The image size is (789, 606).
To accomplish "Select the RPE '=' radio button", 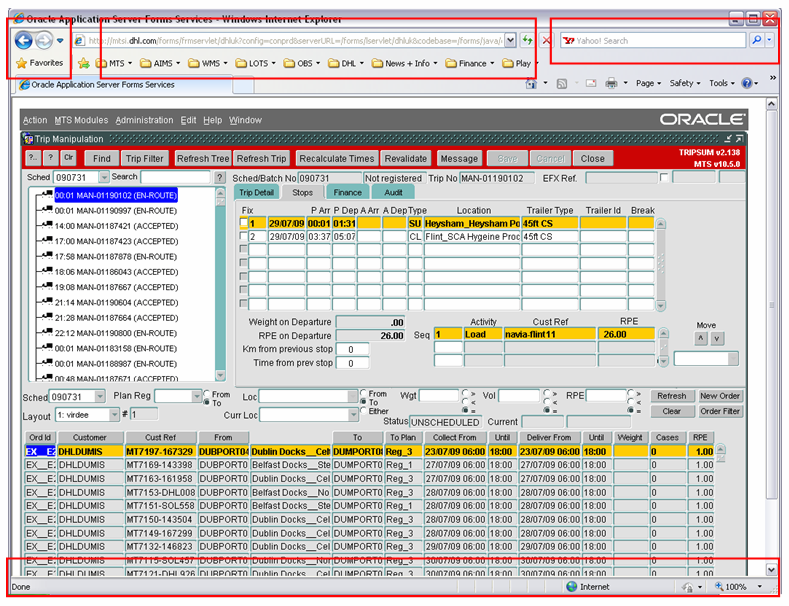I will (630, 411).
